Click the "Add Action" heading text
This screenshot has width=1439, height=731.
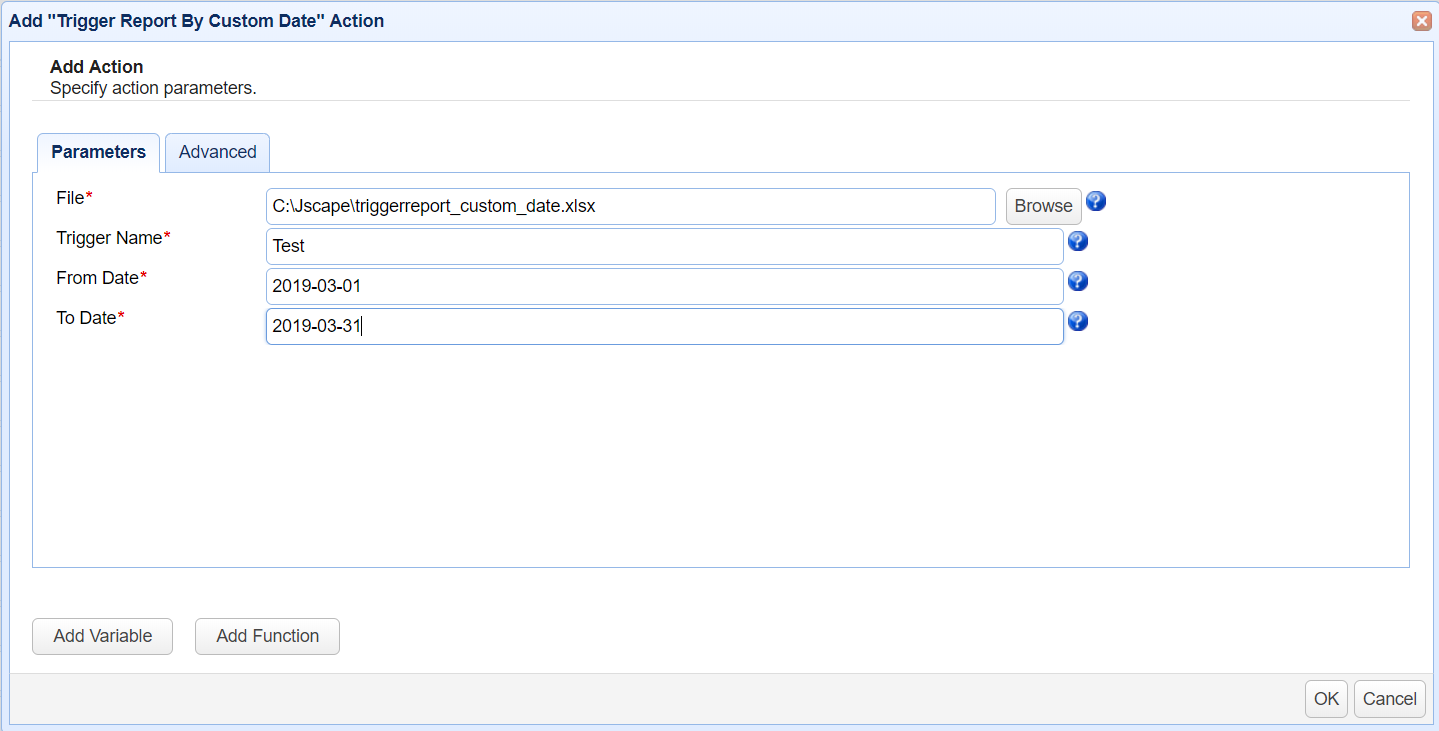pos(96,67)
